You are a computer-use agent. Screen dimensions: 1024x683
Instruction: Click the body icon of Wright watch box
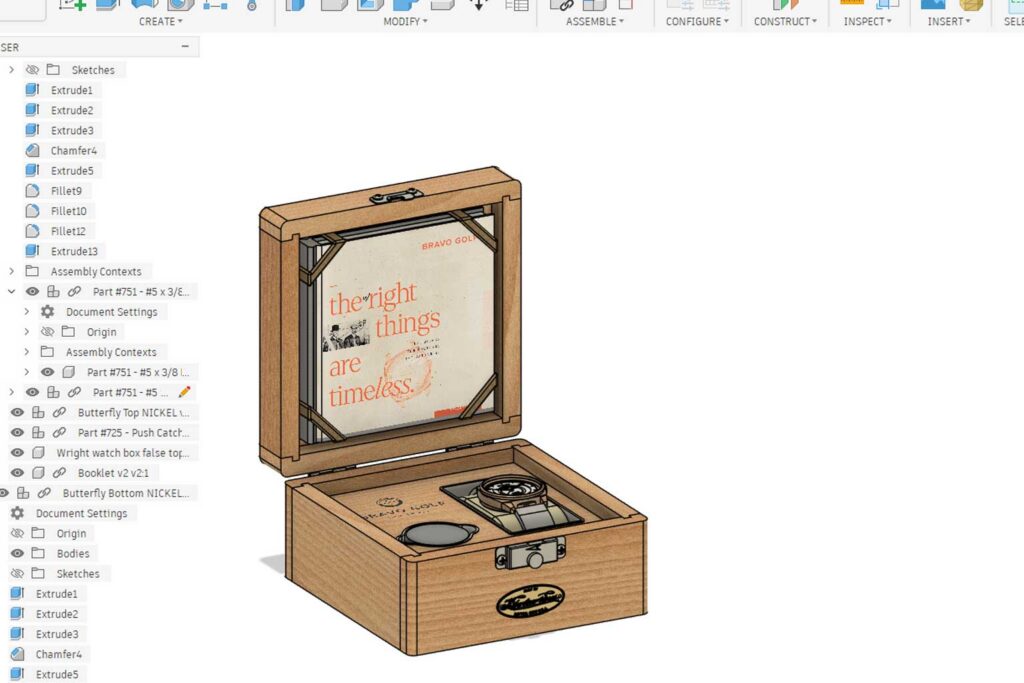tap(38, 453)
